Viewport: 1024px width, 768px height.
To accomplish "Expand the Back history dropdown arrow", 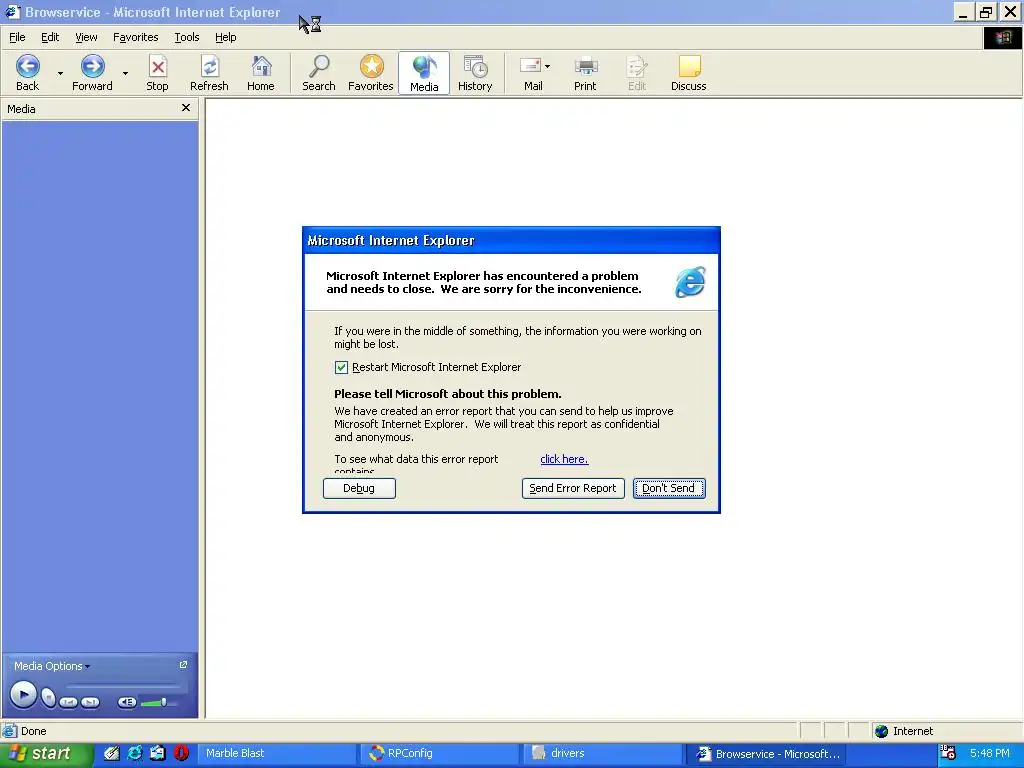I will (x=60, y=73).
